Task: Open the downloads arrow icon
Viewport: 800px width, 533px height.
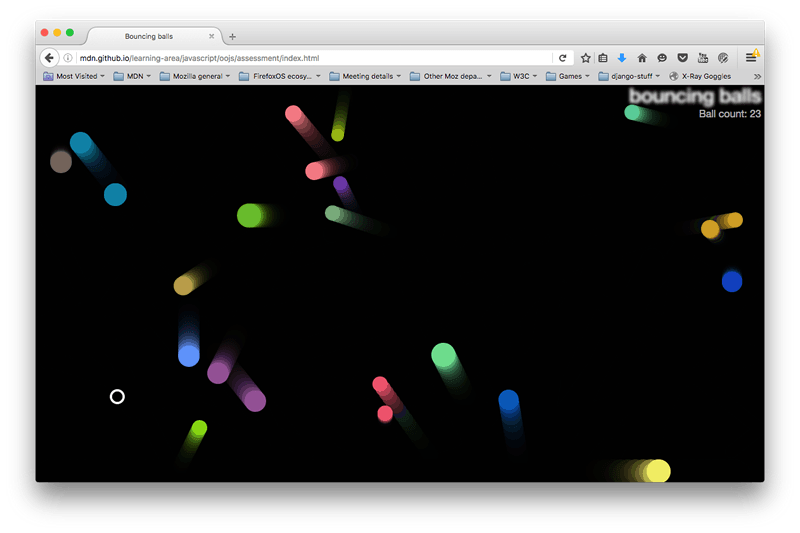Action: (x=621, y=58)
